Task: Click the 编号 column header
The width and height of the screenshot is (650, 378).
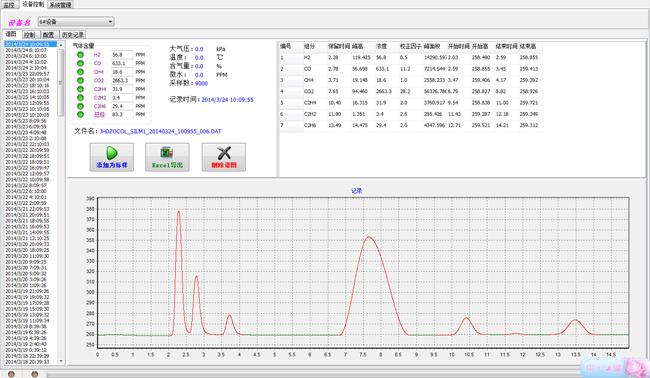Action: (x=291, y=46)
